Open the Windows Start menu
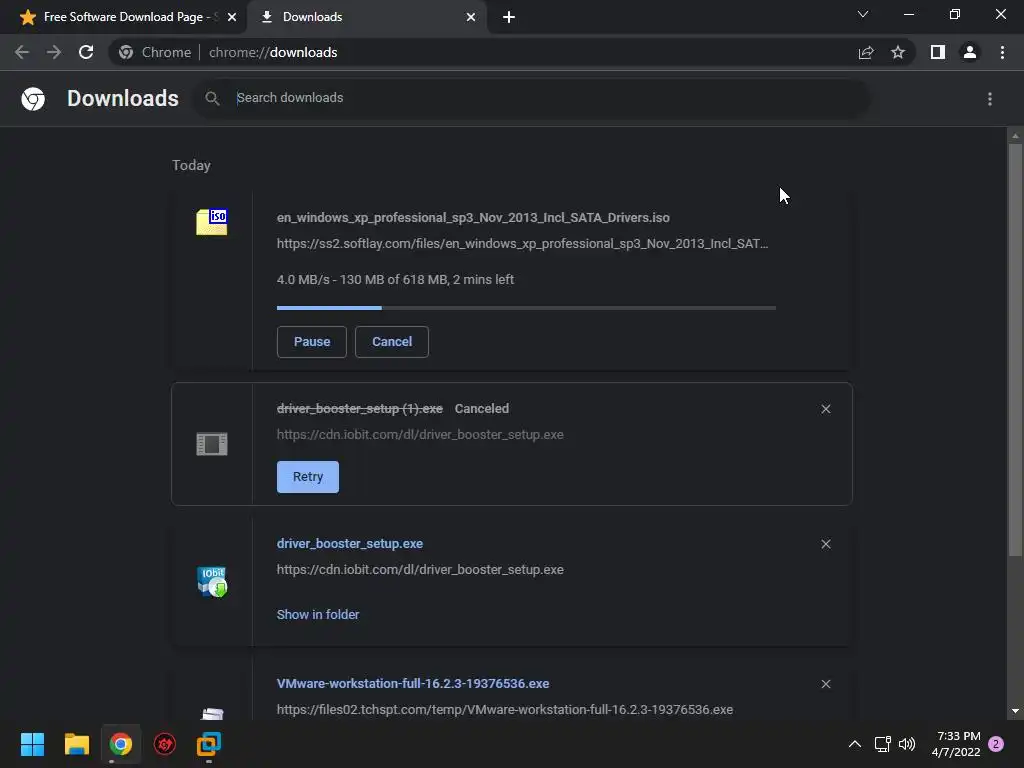 pyautogui.click(x=32, y=744)
